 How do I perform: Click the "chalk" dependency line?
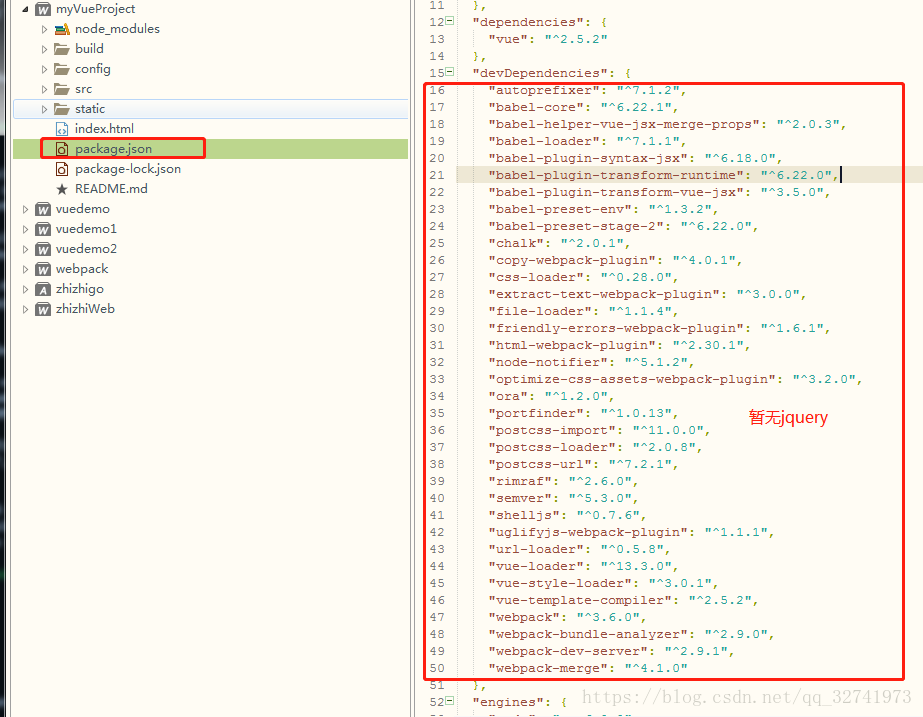(559, 243)
